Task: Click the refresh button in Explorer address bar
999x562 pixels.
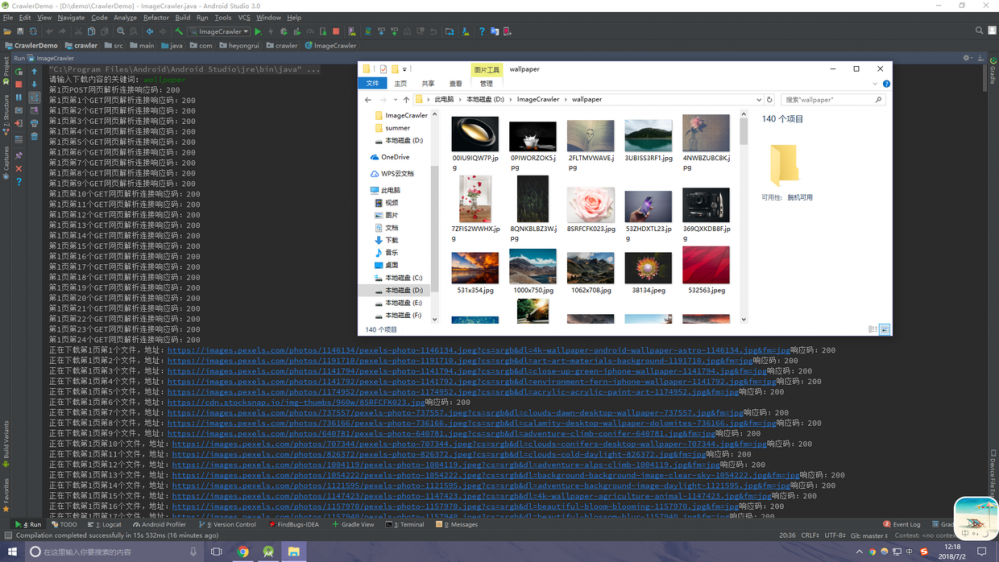Action: 769,100
